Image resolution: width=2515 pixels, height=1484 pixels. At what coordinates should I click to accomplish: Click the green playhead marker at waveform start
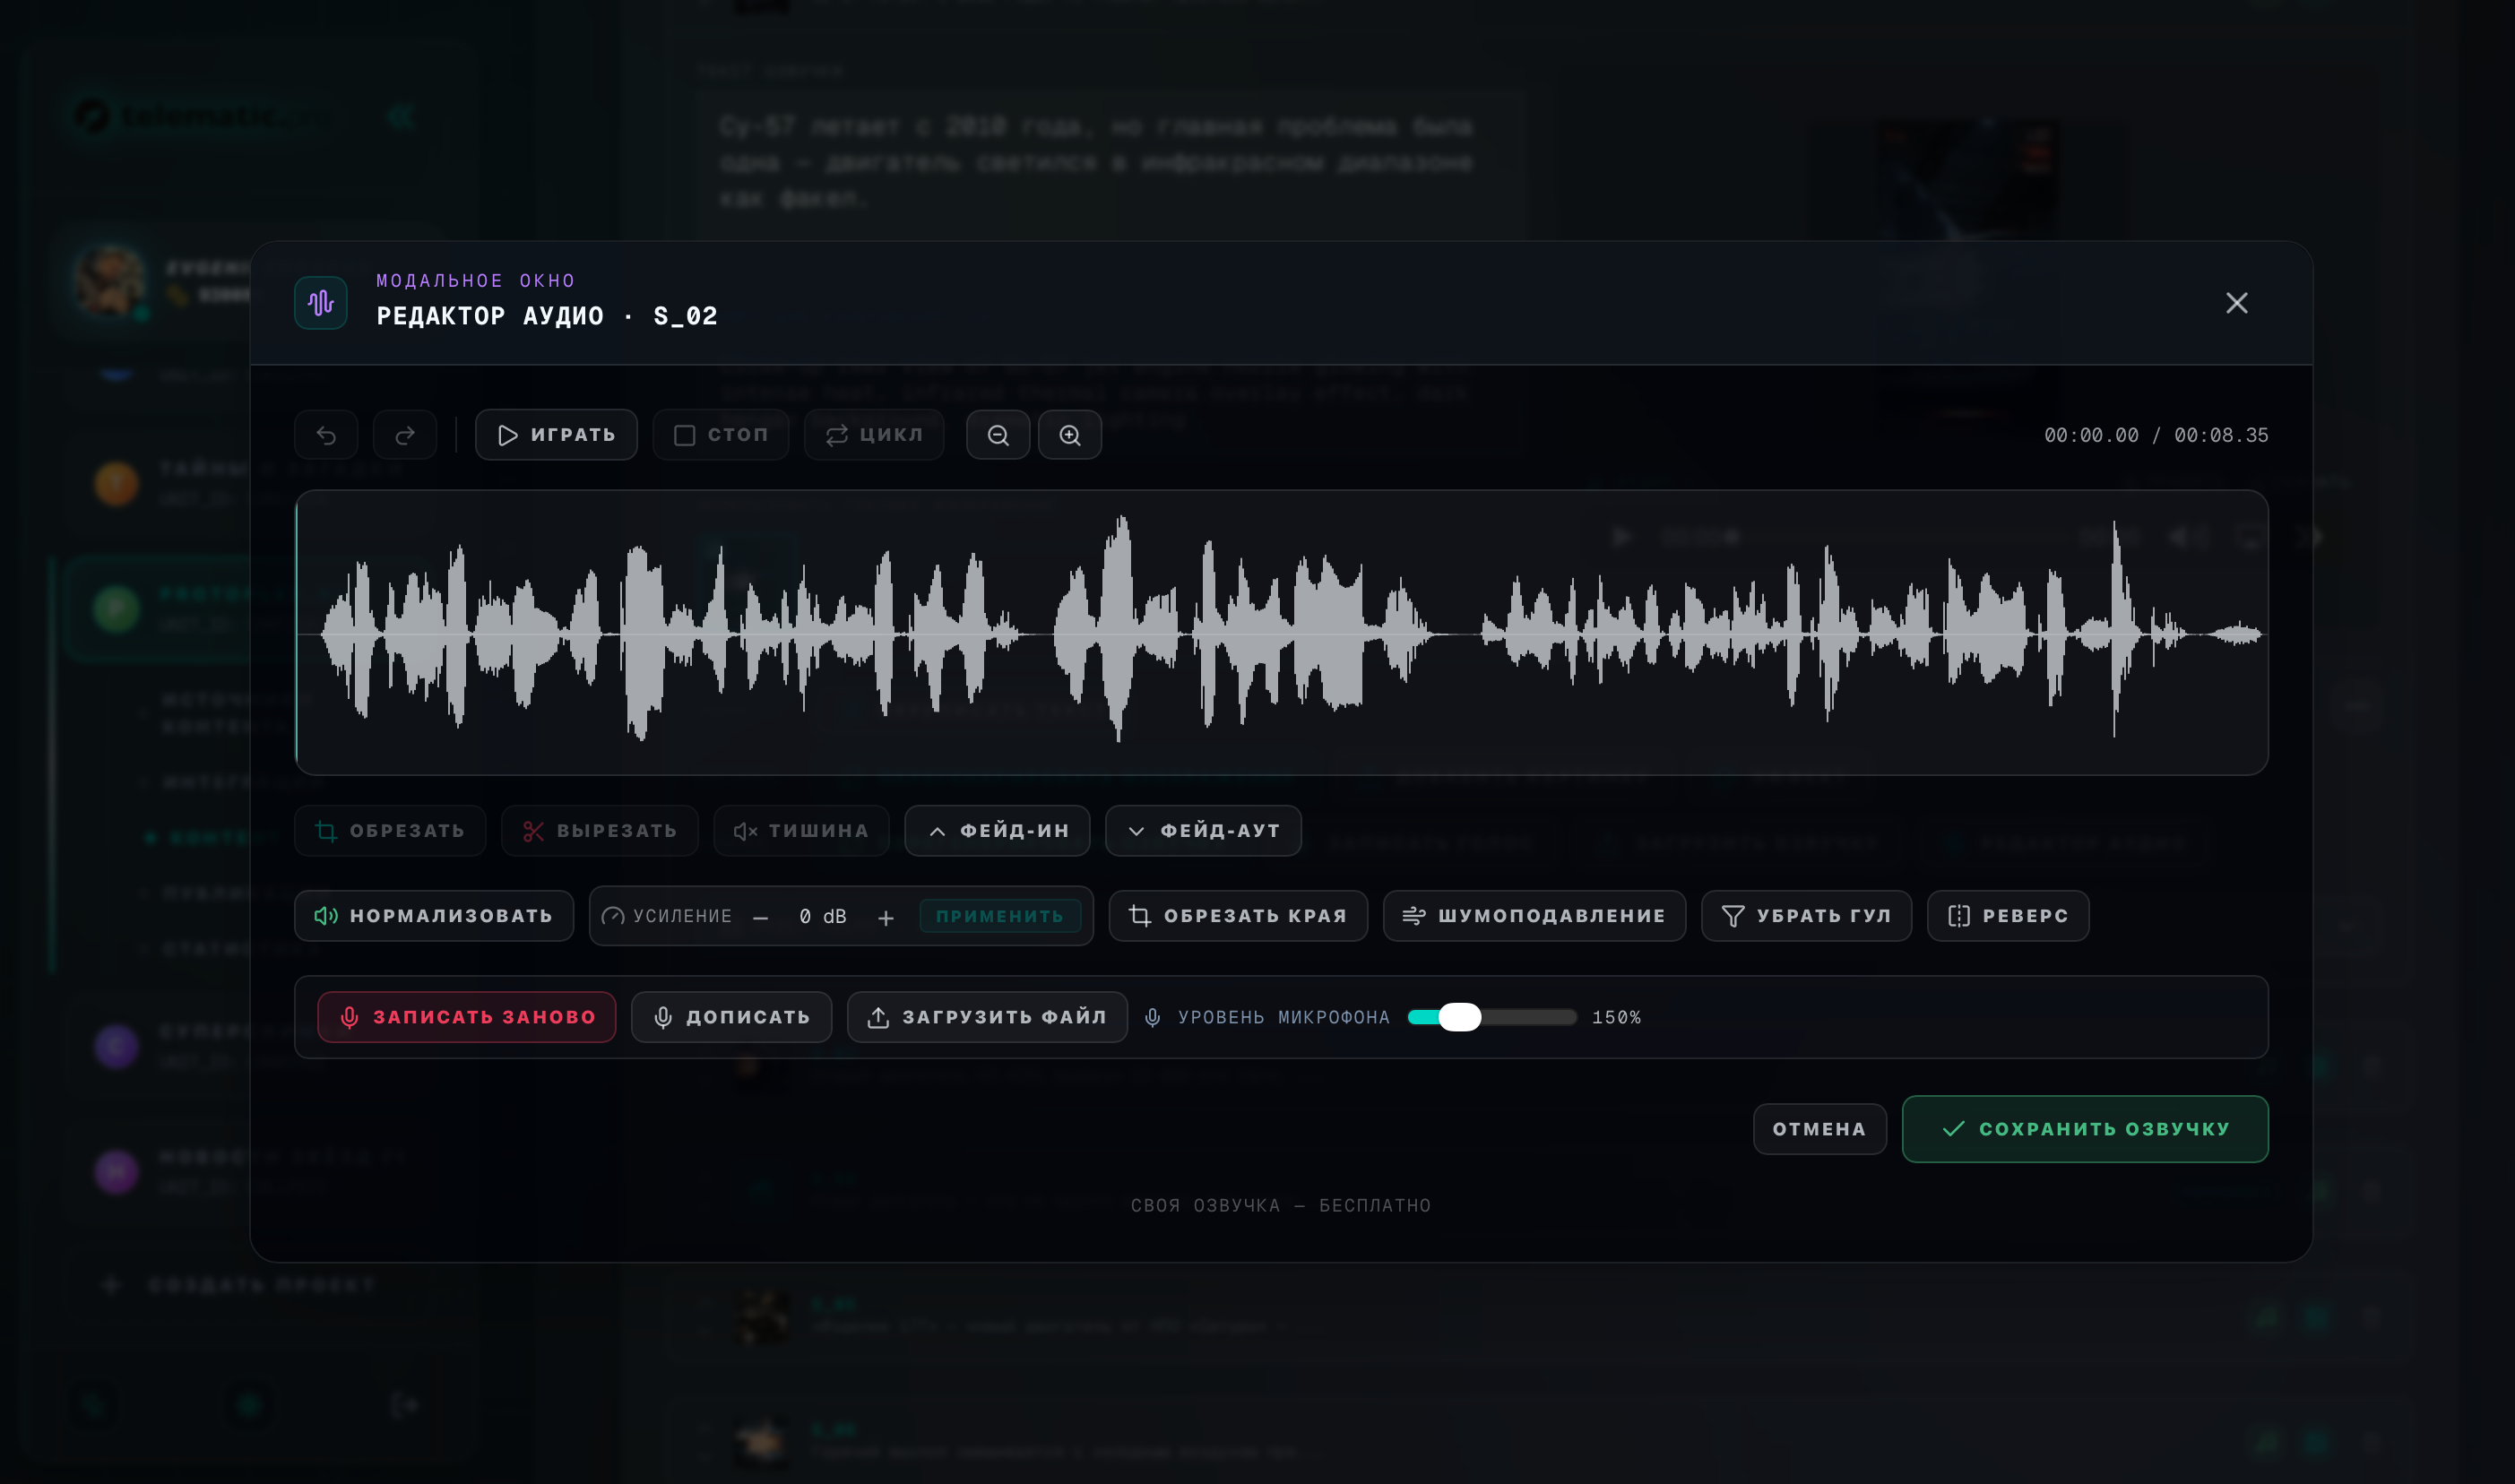(297, 633)
